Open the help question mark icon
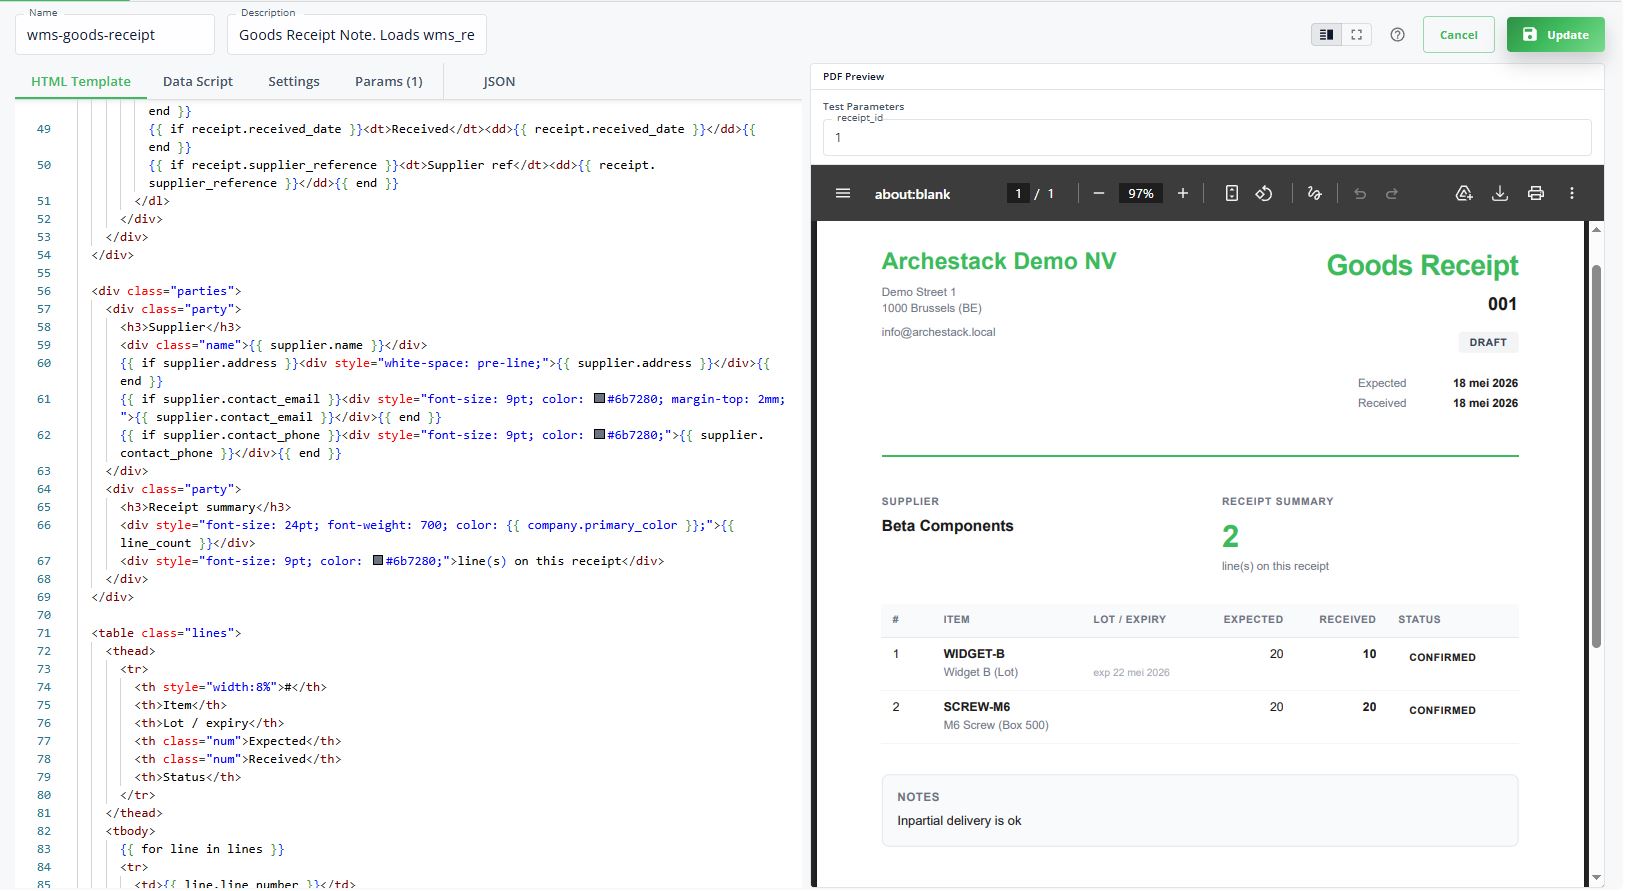Viewport: 1625px width, 891px height. (1398, 34)
